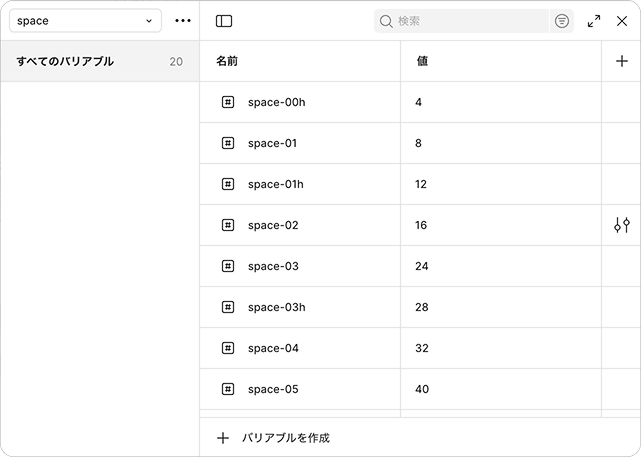Edit the value 24 of space-03
This screenshot has width=641, height=457.
421,266
